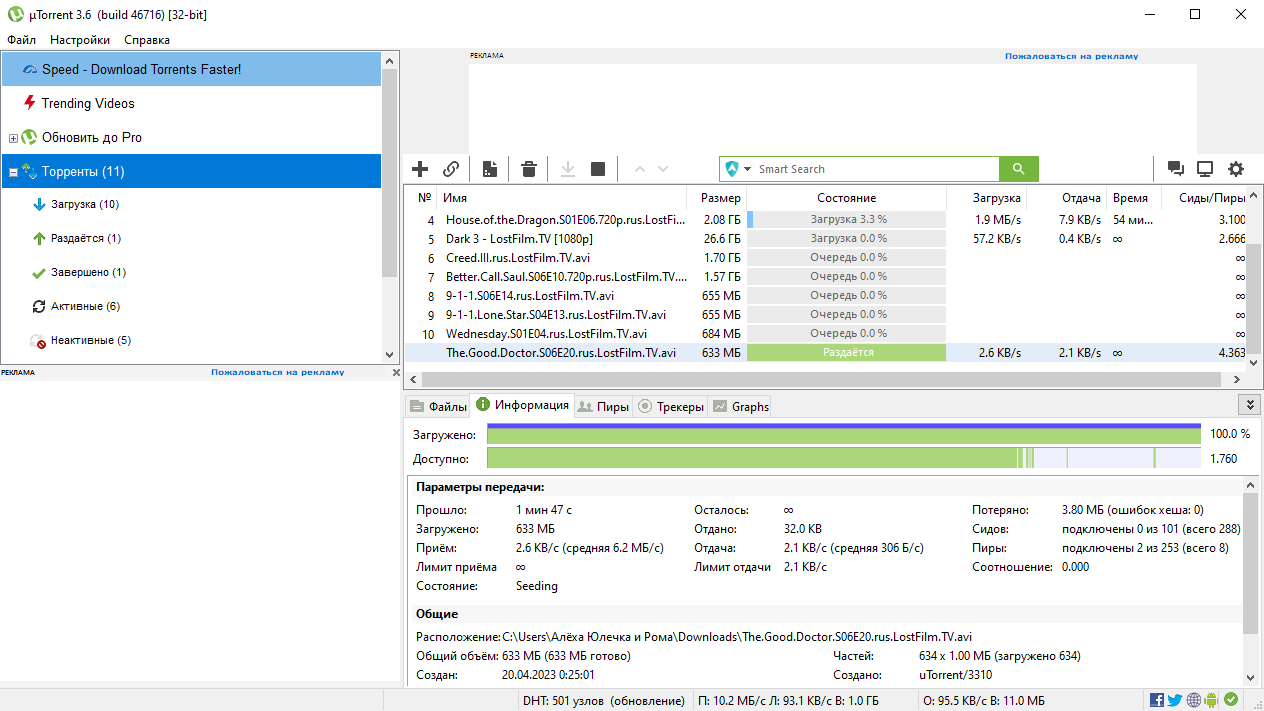
Task: Move torrent up in queue
Action: (640, 169)
